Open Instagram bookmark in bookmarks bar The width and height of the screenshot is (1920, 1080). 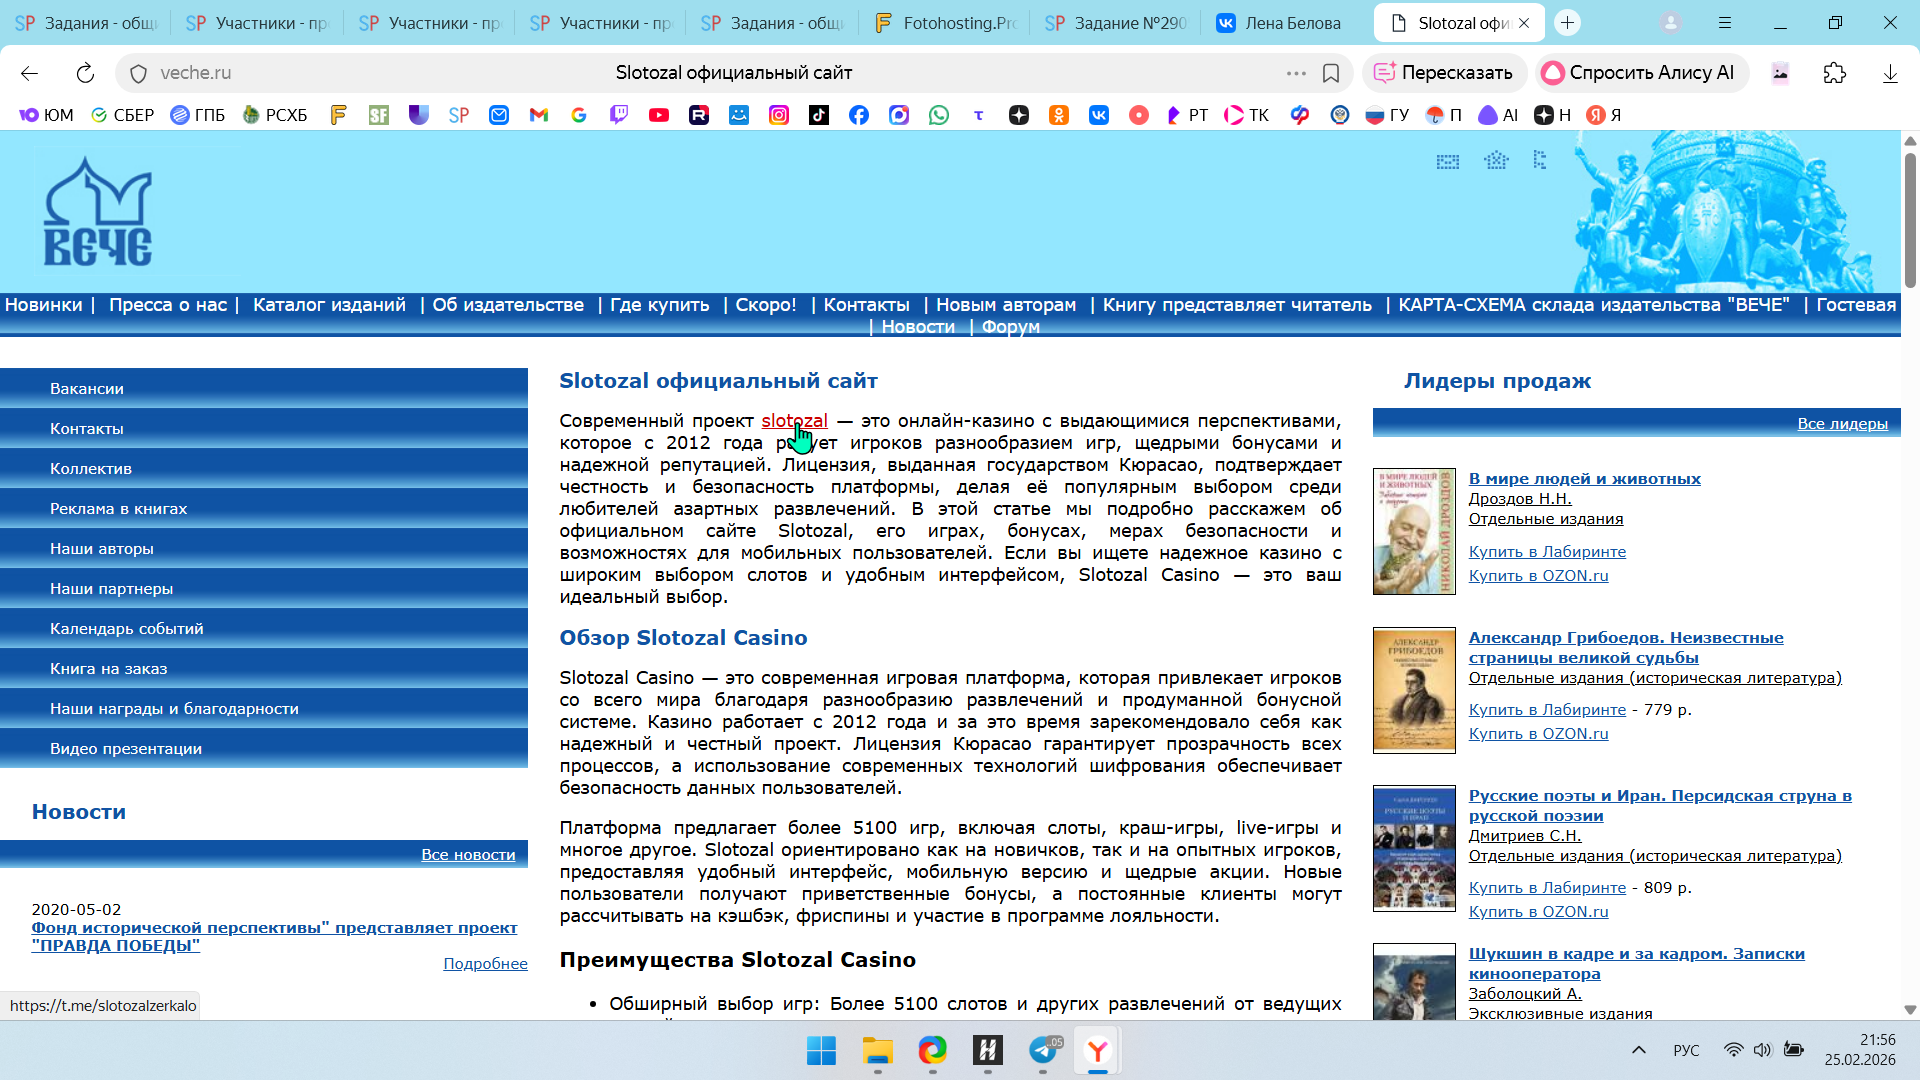pos(779,115)
